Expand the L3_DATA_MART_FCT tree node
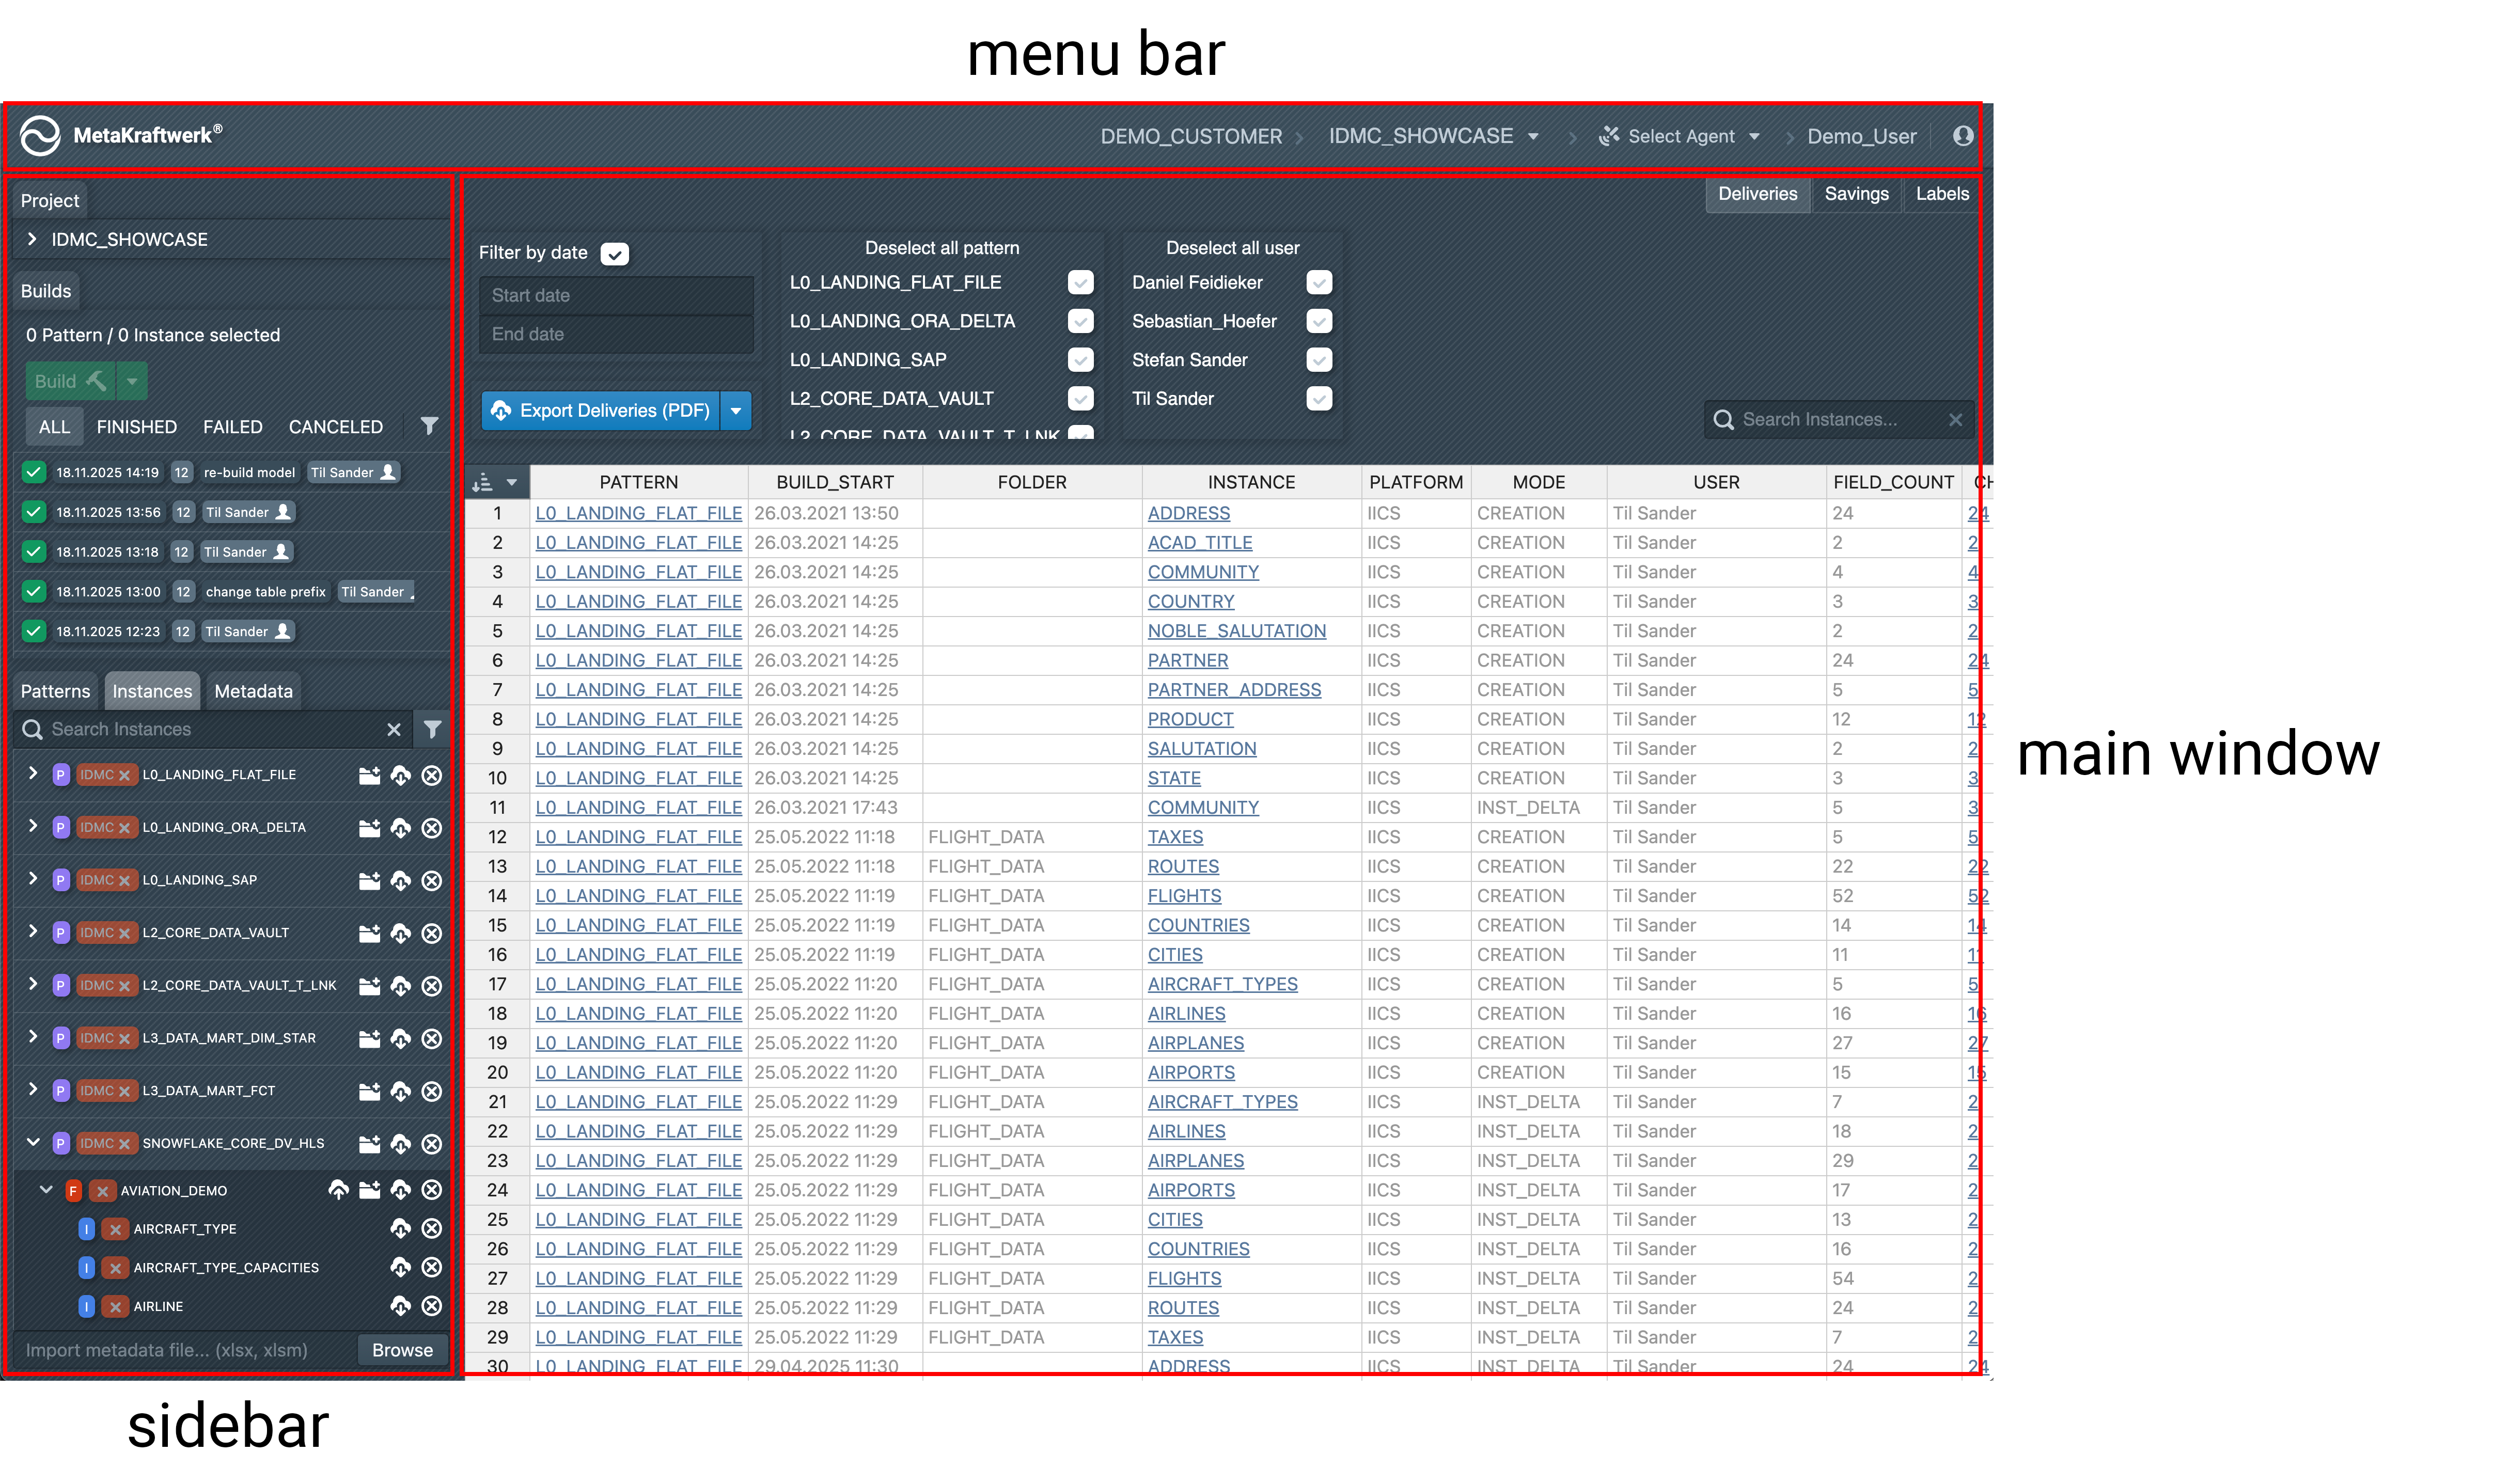Image resolution: width=2510 pixels, height=1484 pixels. tap(33, 1089)
